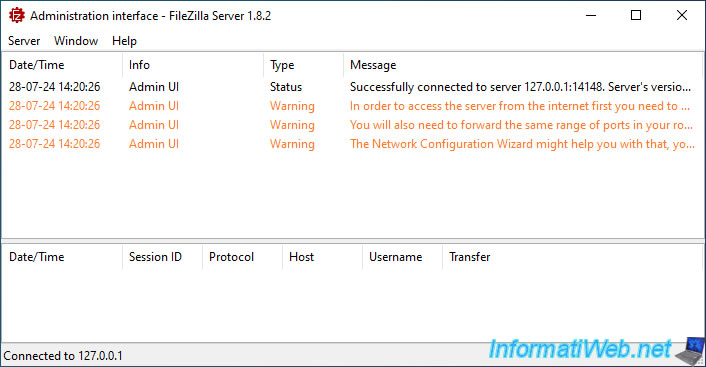Minimize the FileZilla Server window
This screenshot has width=706, height=367.
(591, 15)
